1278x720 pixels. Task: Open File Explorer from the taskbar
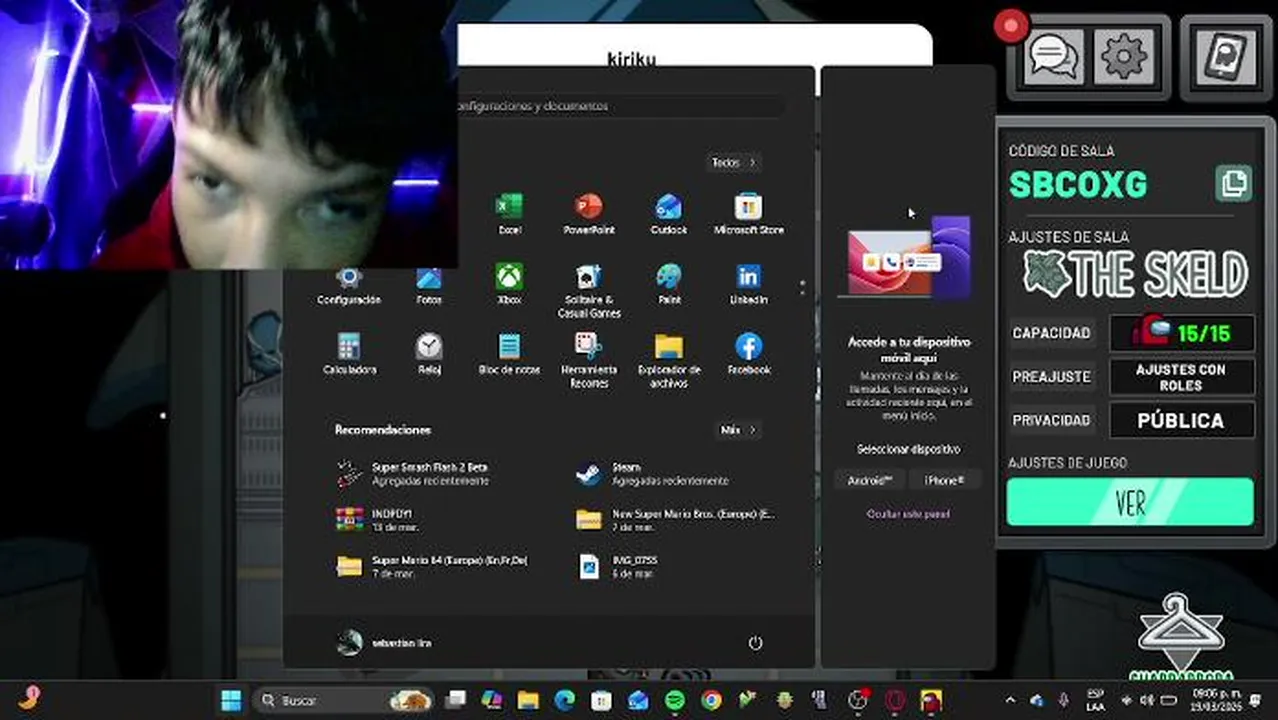pos(528,700)
